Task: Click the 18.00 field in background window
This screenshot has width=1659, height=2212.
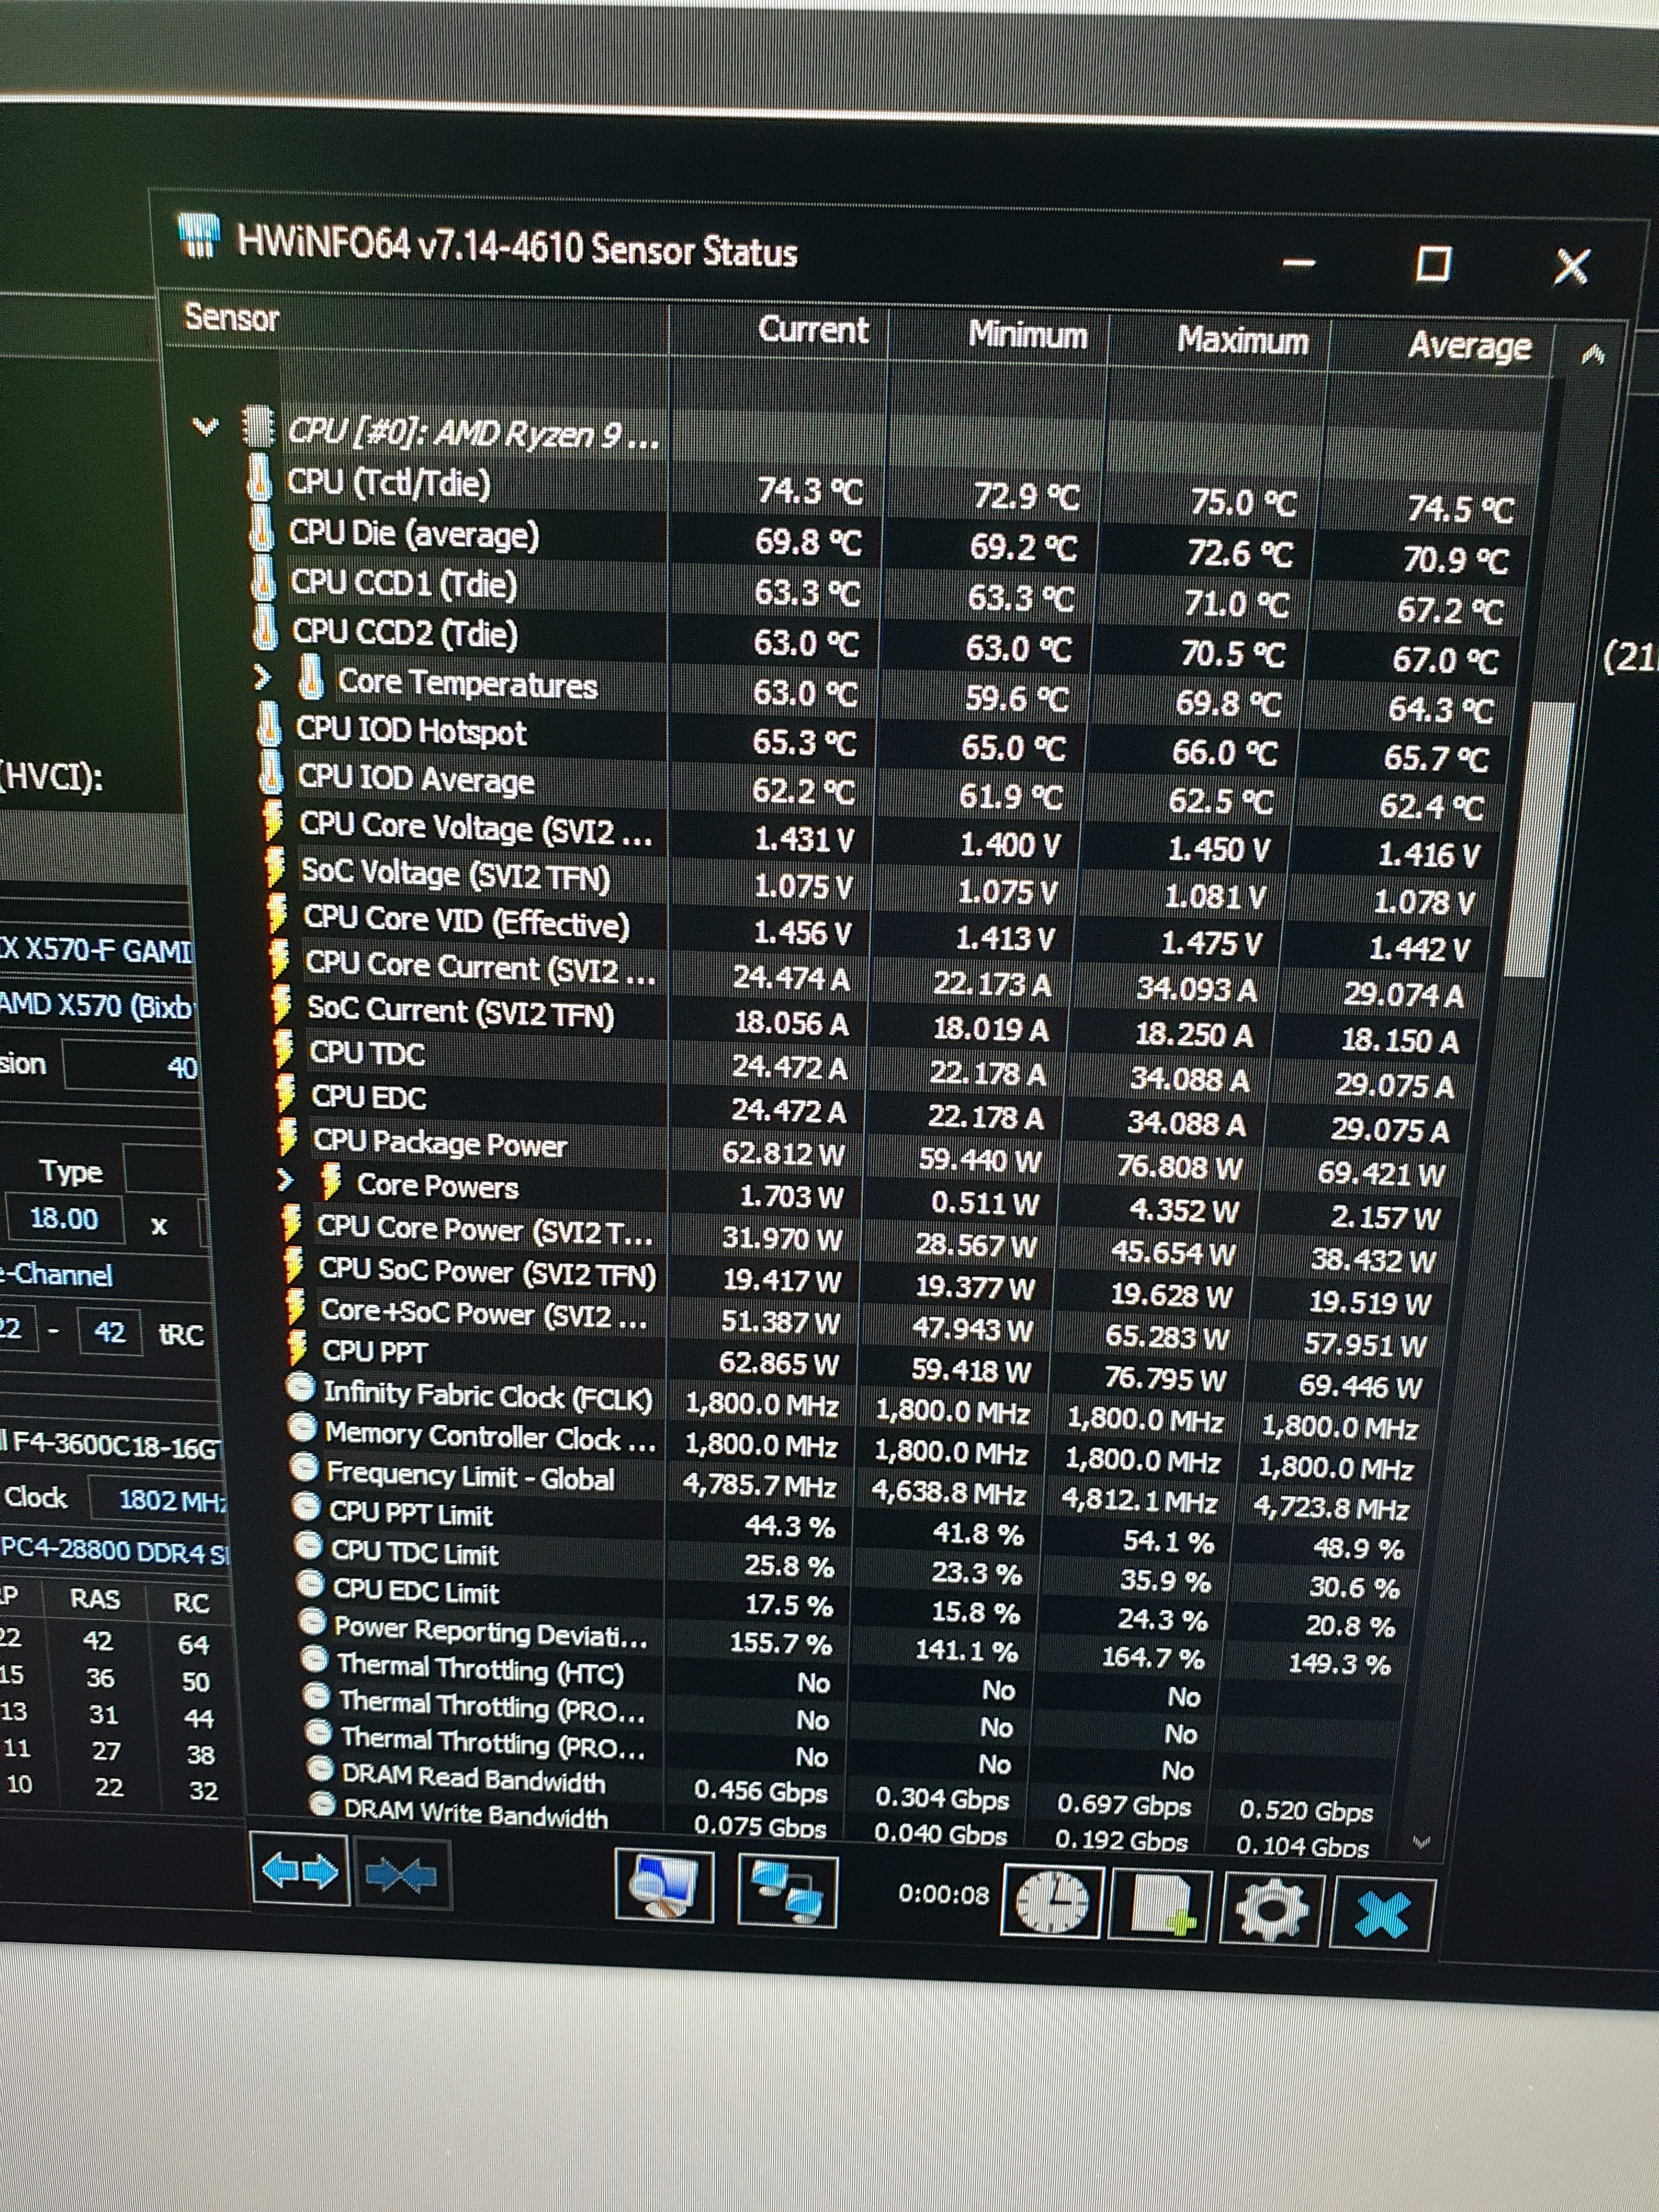Action: (x=64, y=1219)
